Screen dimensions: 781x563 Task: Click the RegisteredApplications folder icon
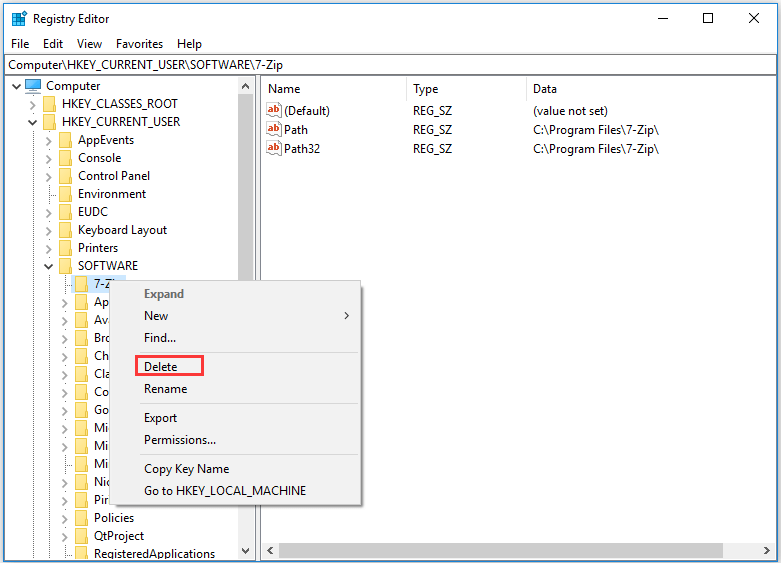pos(81,553)
